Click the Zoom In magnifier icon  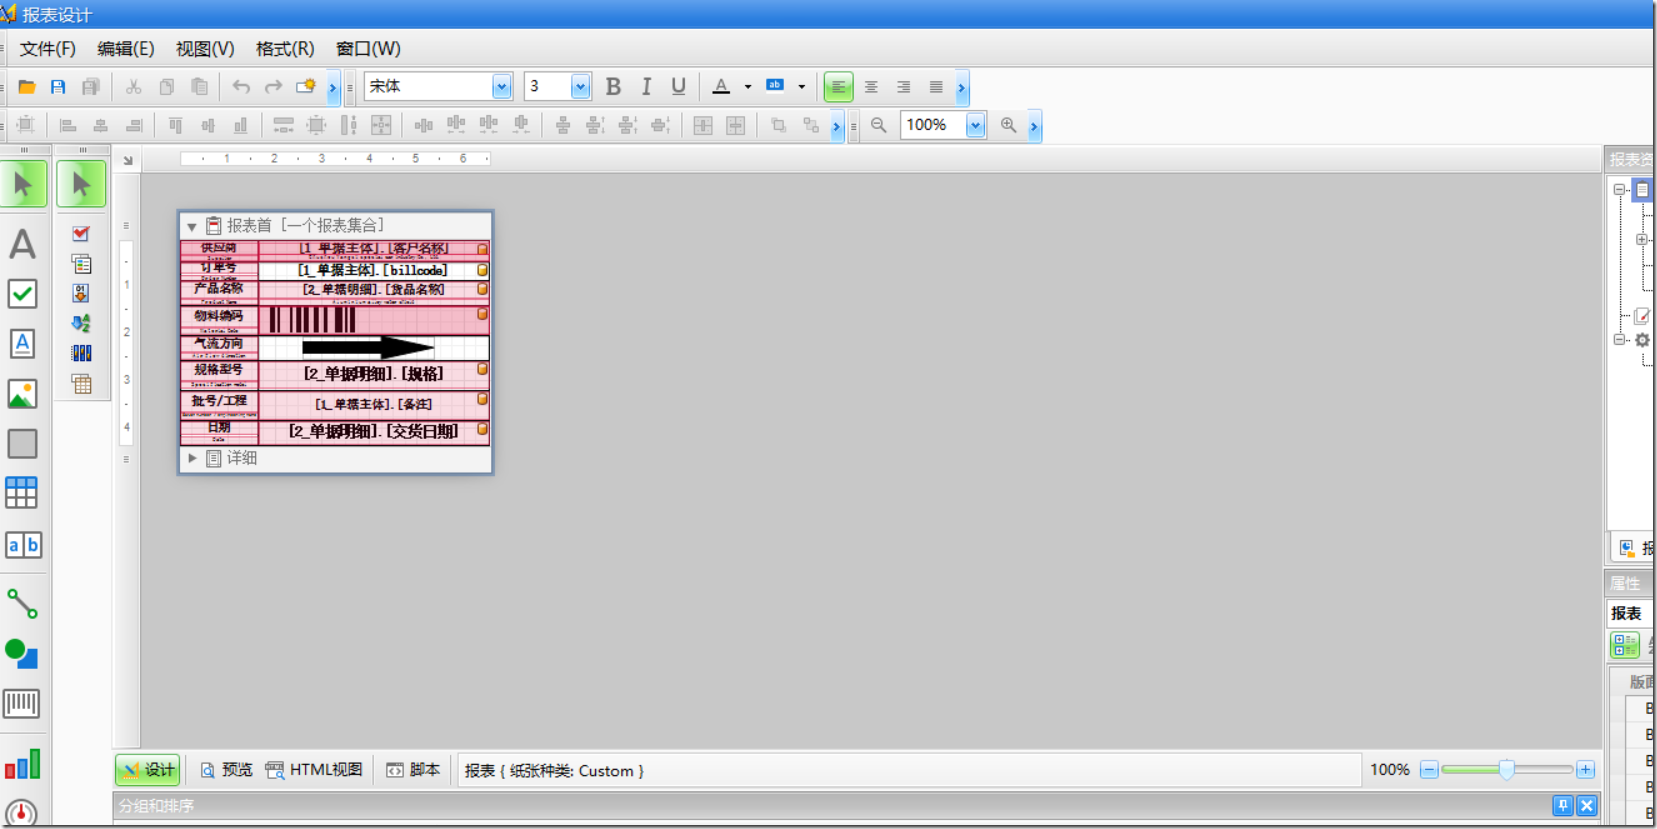1008,125
